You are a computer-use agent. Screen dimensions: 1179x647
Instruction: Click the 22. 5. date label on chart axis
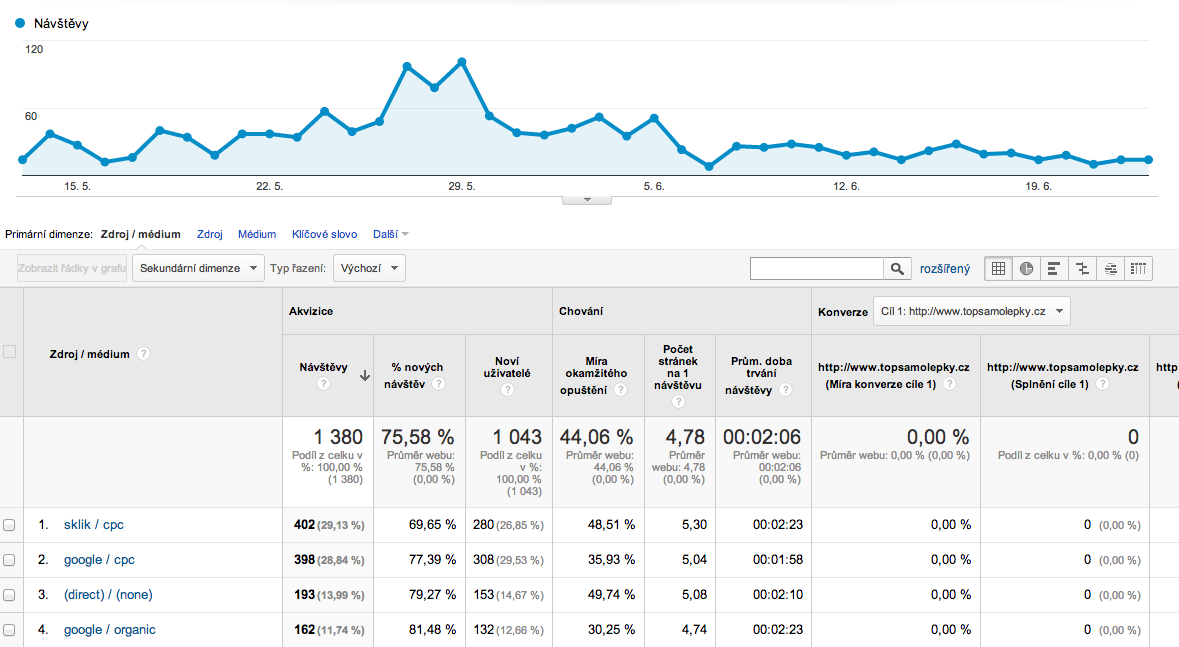coord(269,187)
